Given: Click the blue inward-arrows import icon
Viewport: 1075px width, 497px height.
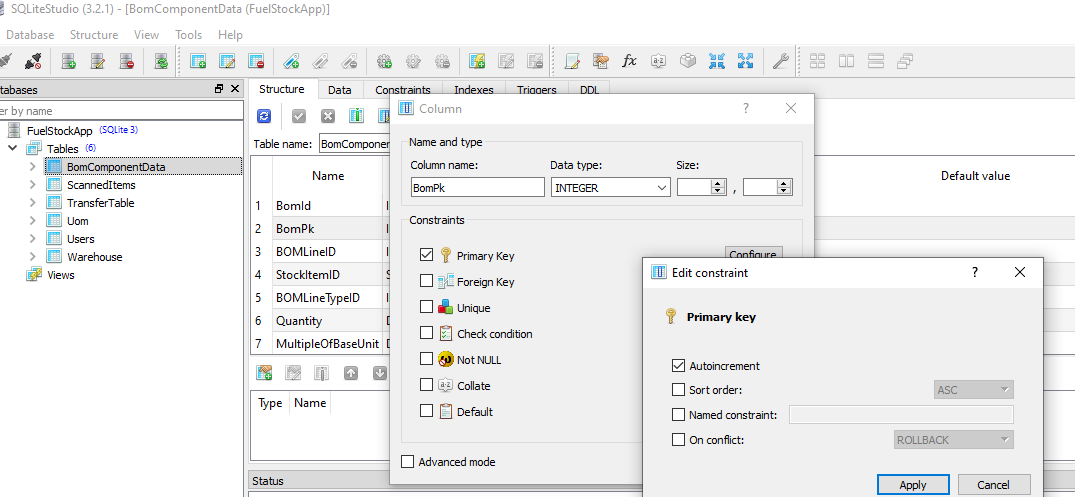Looking at the screenshot, I should (717, 62).
